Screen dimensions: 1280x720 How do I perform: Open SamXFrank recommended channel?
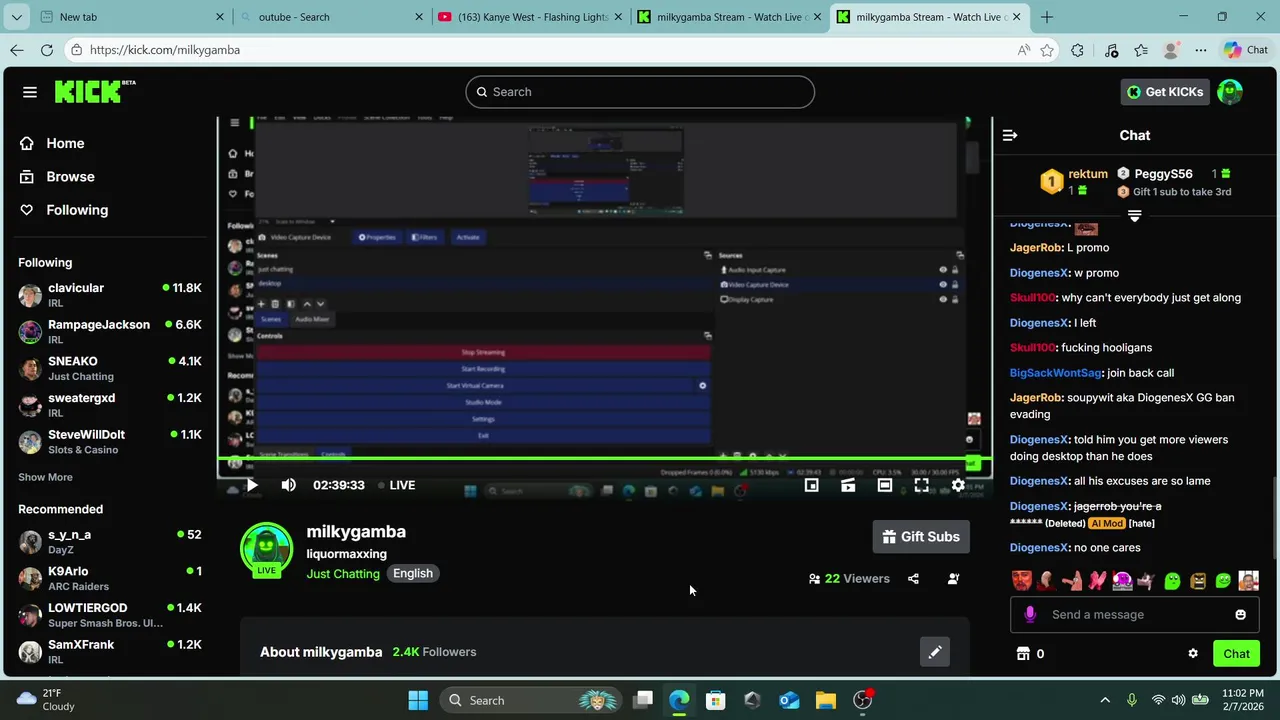(x=110, y=652)
